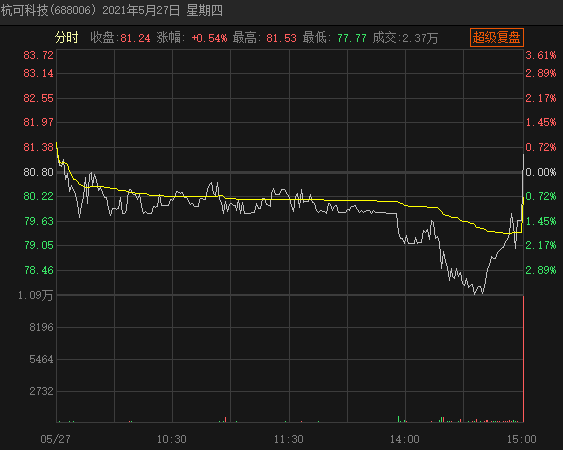Click the 0.00% percentage axis label
This screenshot has height=450, width=563.
541,172
